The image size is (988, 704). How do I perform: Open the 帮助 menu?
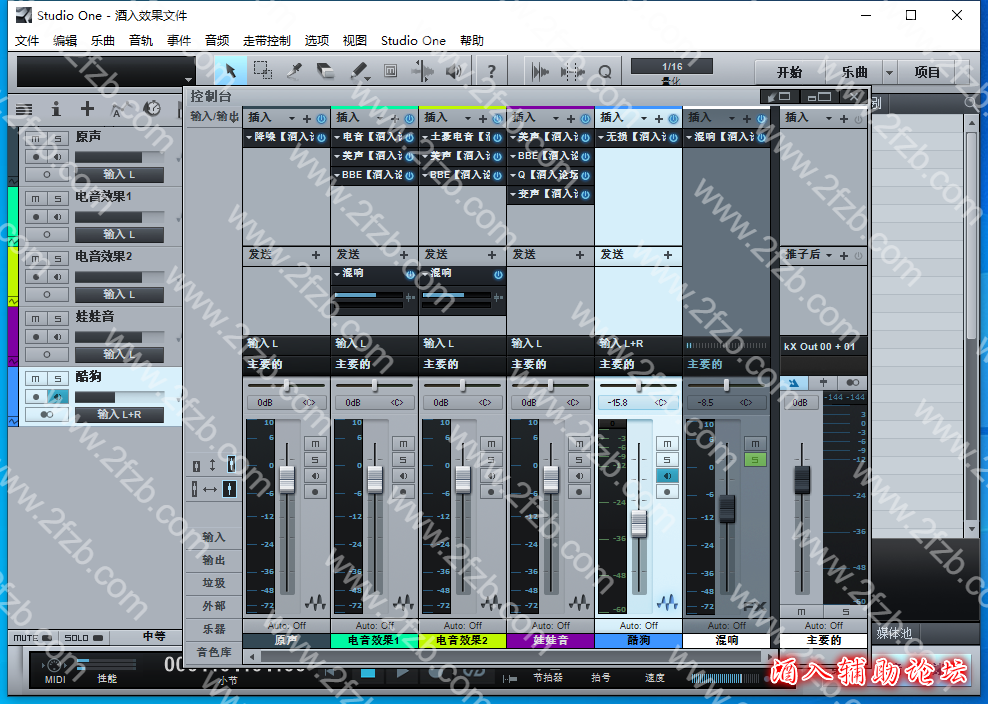pos(471,40)
